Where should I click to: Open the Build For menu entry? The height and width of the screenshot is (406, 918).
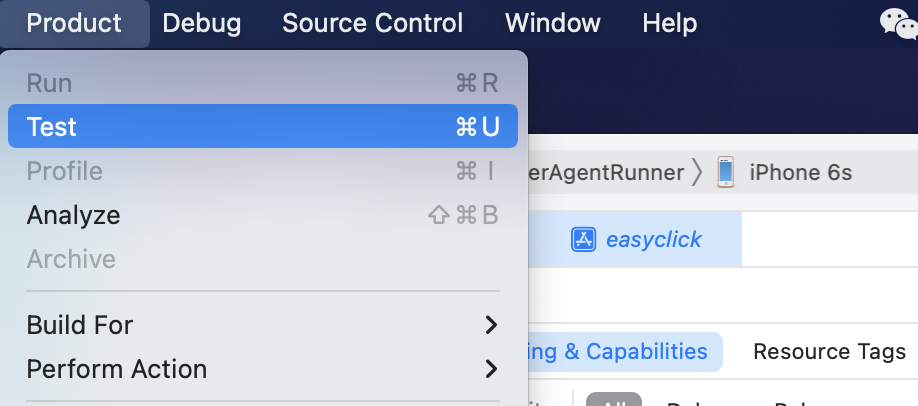[263, 325]
